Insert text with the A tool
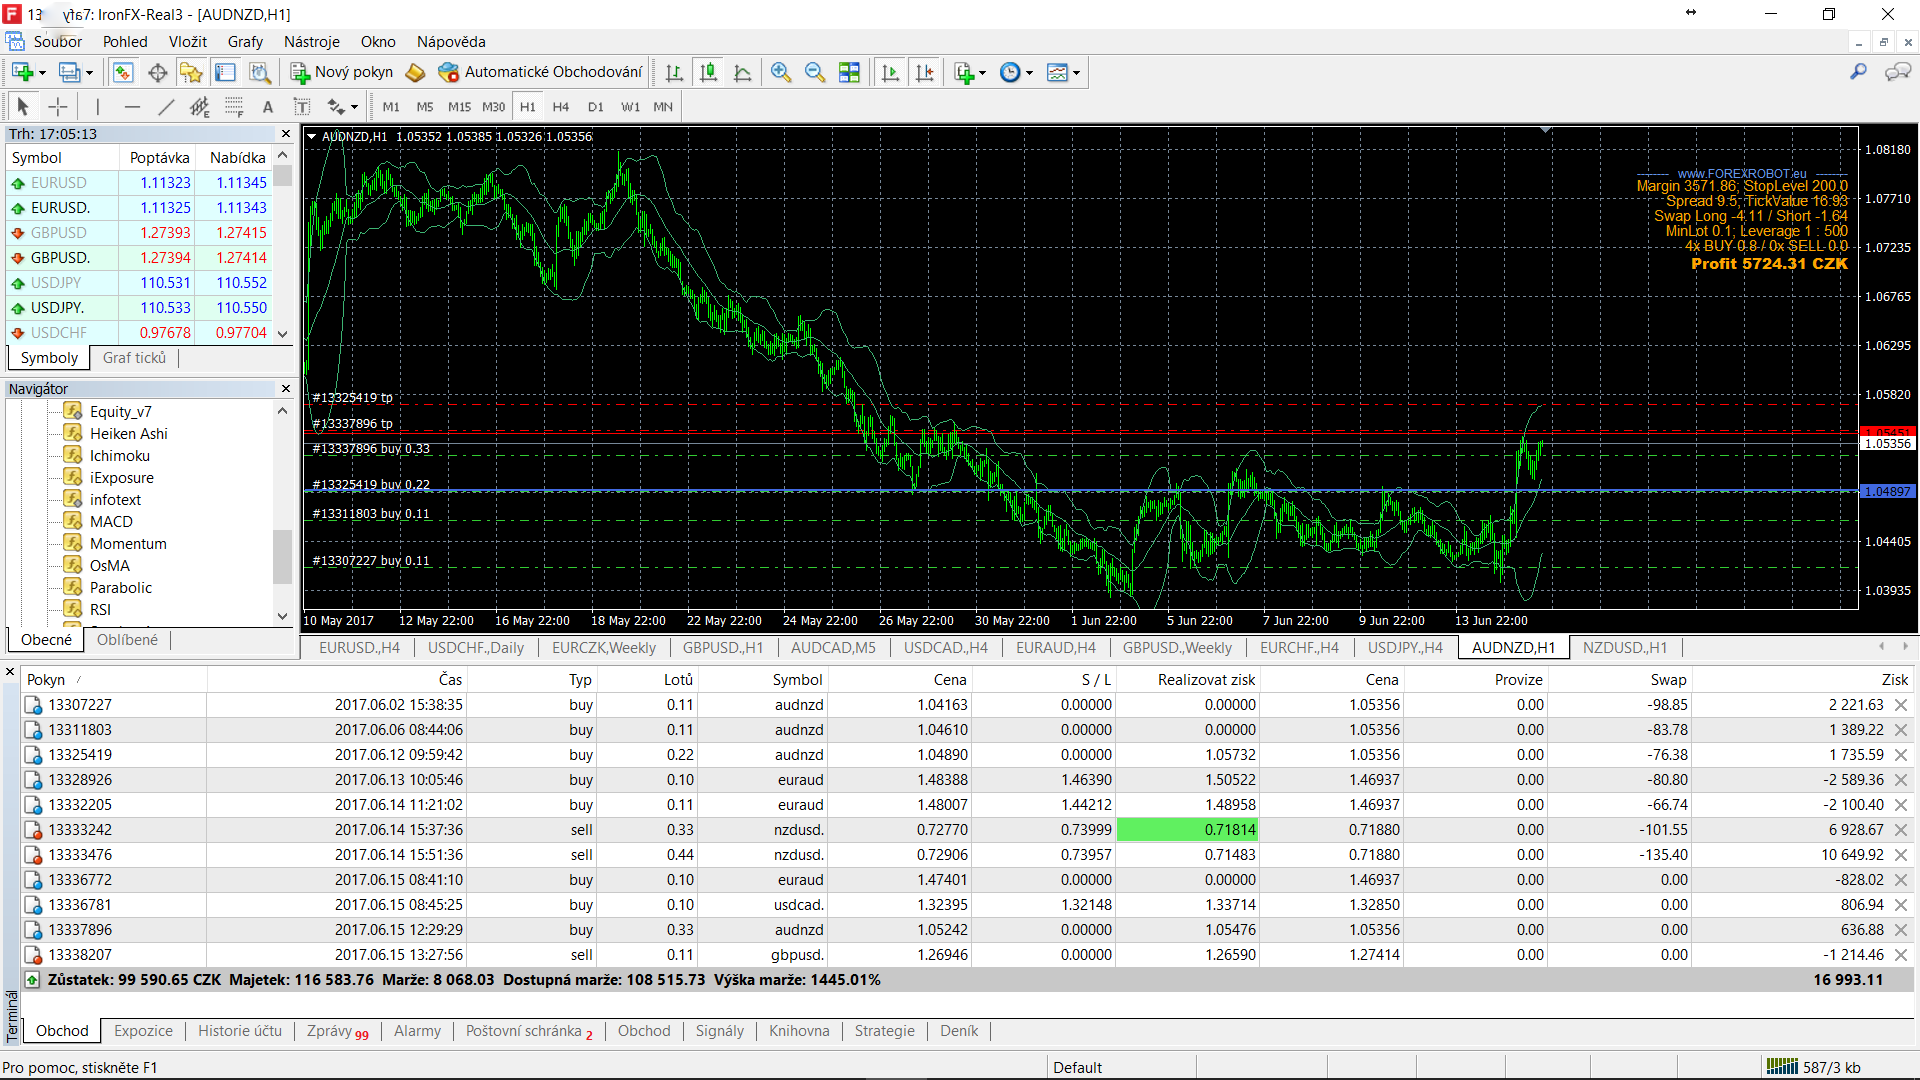The width and height of the screenshot is (1920, 1080). tap(267, 106)
